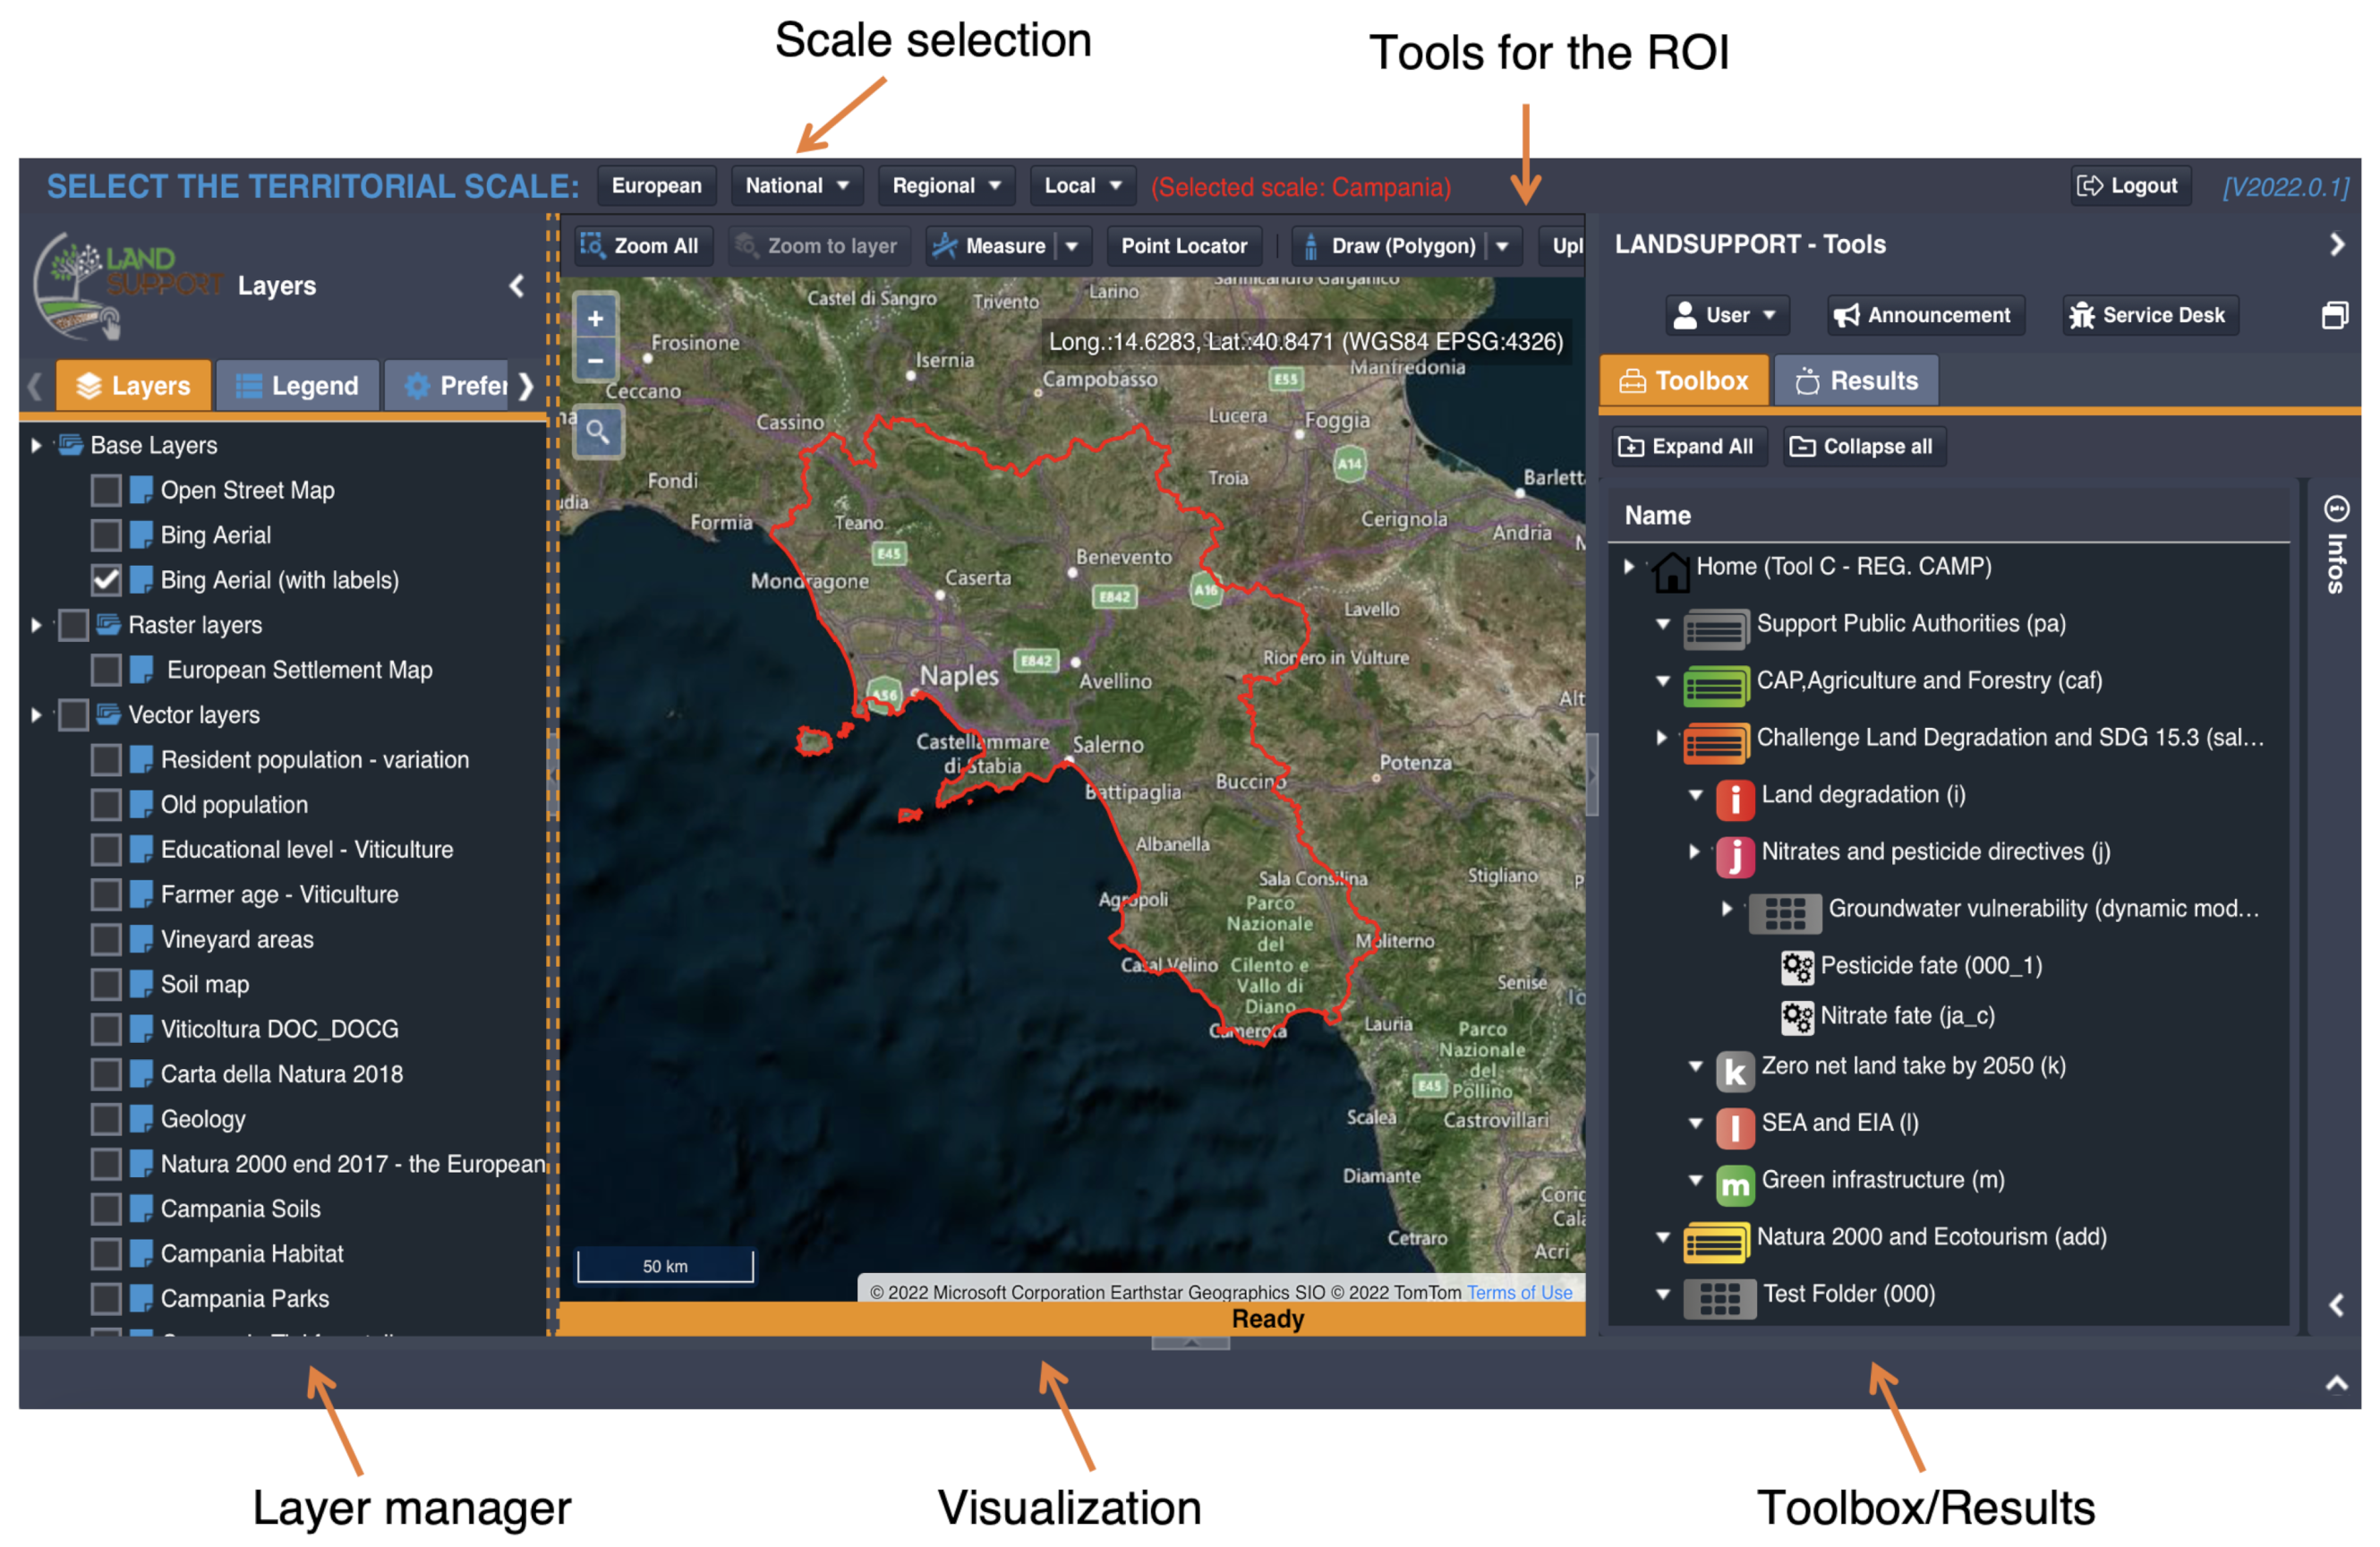Click the magnifier search icon on map
Screen dimensions: 2380x1547
pos(598,432)
